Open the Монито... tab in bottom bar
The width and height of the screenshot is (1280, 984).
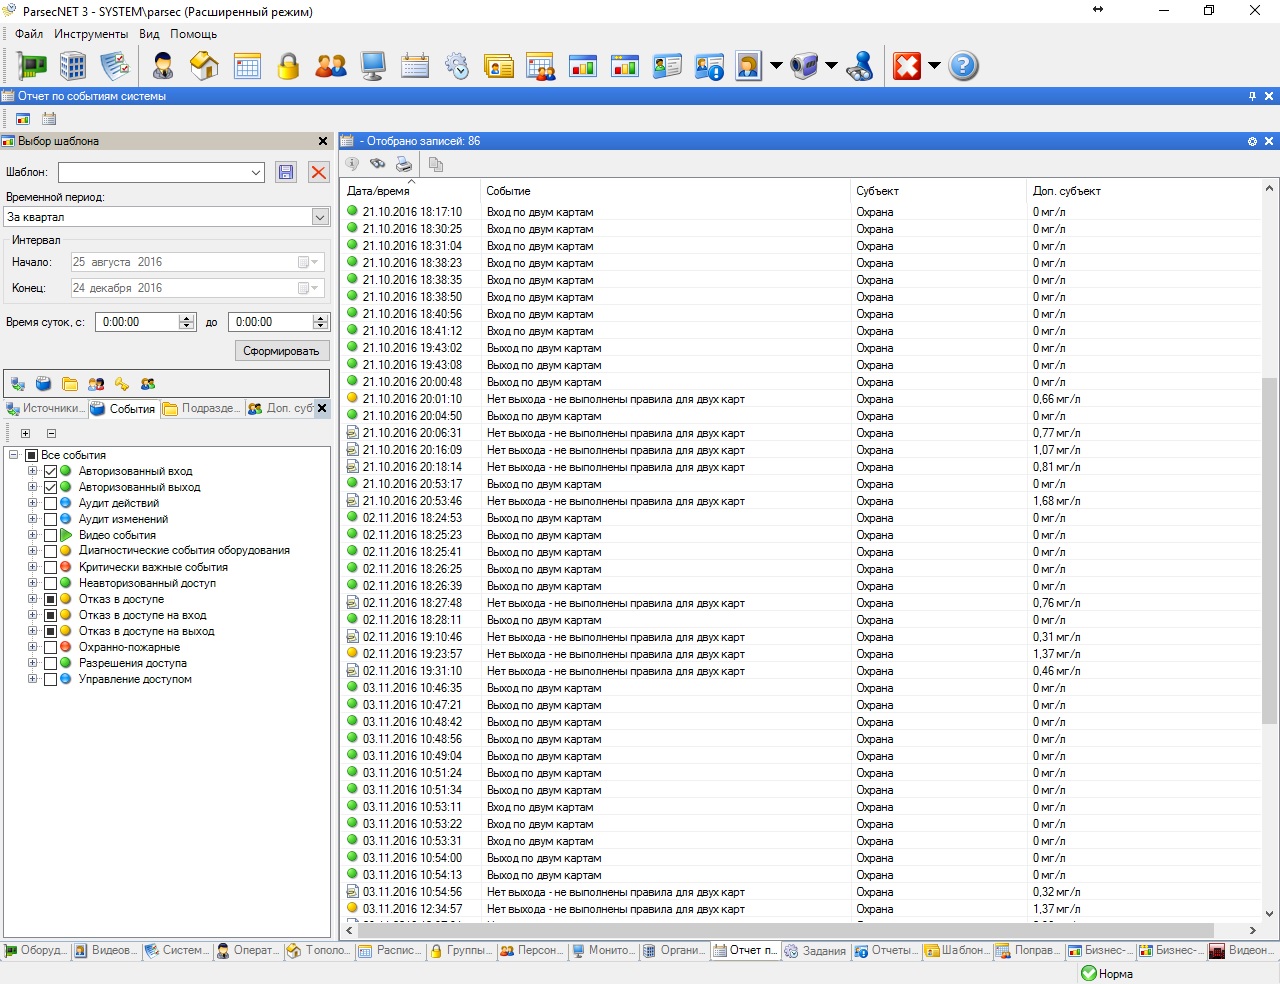[602, 950]
